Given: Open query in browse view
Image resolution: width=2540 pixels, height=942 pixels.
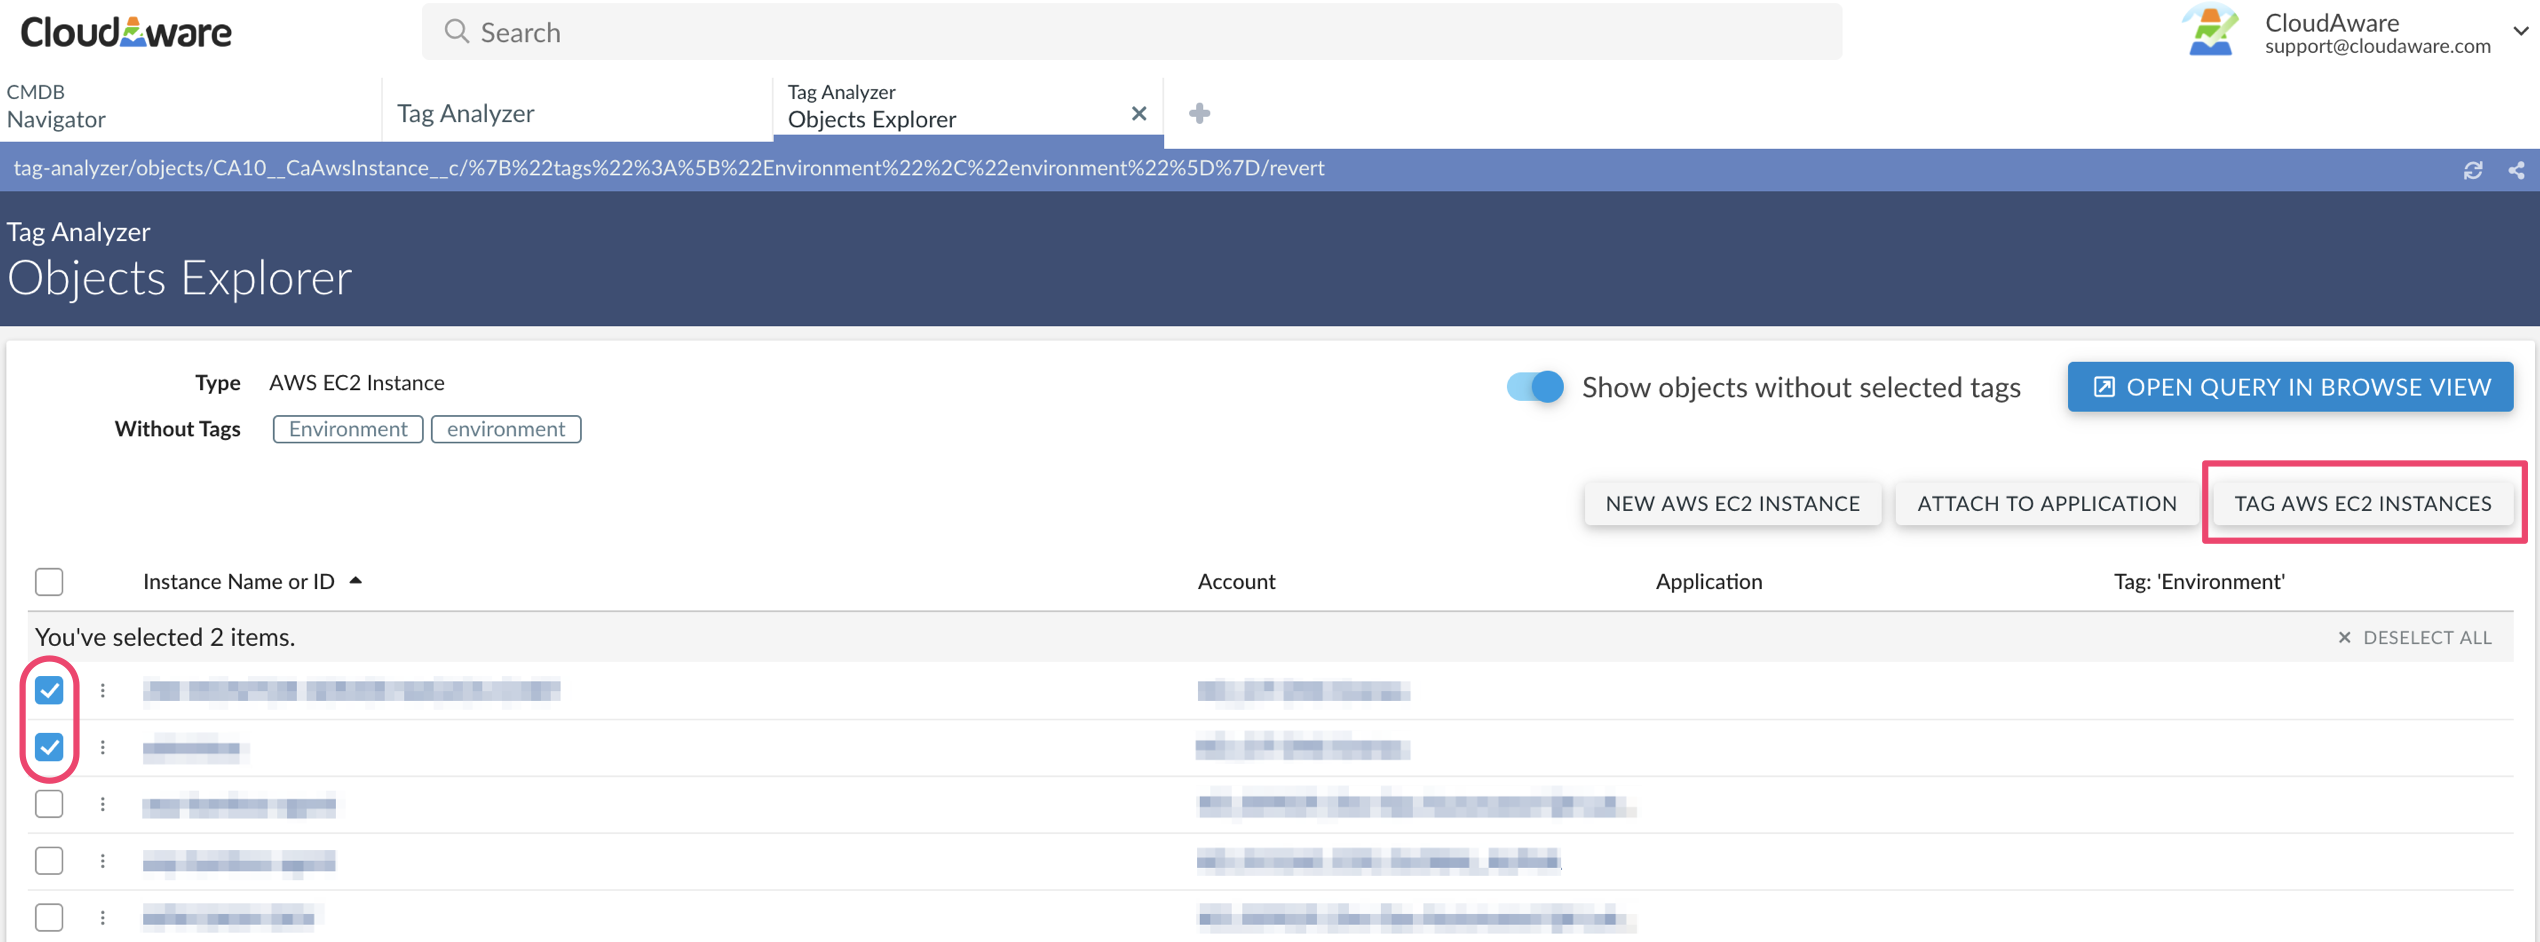Looking at the screenshot, I should pyautogui.click(x=2290, y=387).
